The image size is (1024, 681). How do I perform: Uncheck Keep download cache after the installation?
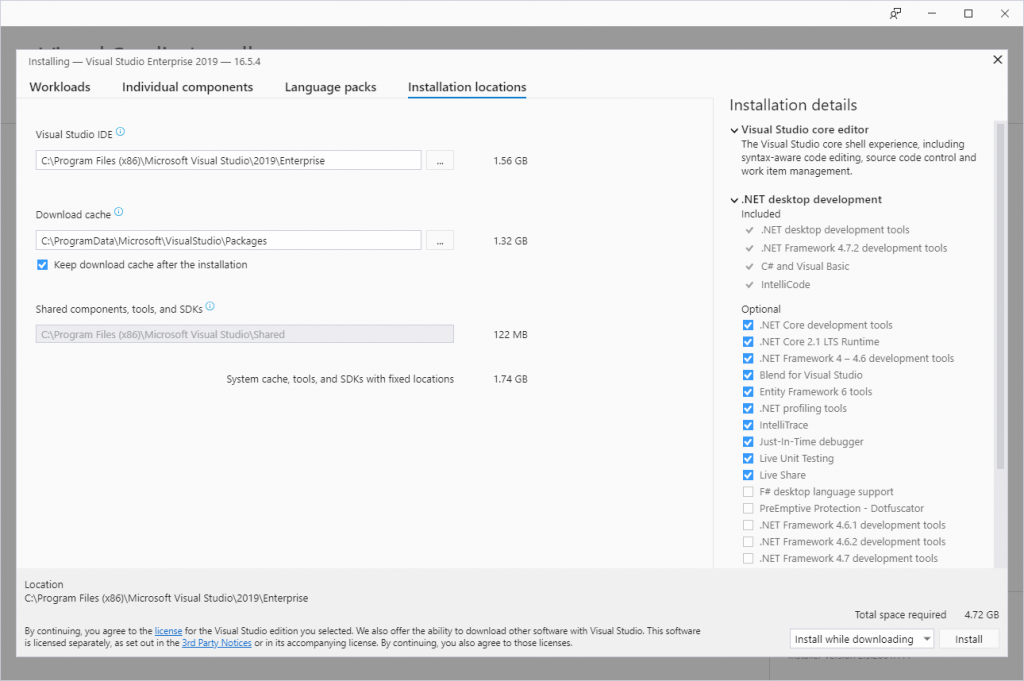(42, 265)
